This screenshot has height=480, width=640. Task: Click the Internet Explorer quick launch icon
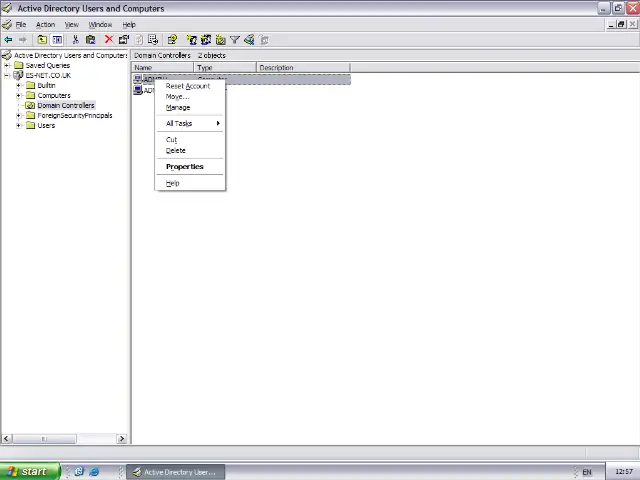click(x=94, y=471)
